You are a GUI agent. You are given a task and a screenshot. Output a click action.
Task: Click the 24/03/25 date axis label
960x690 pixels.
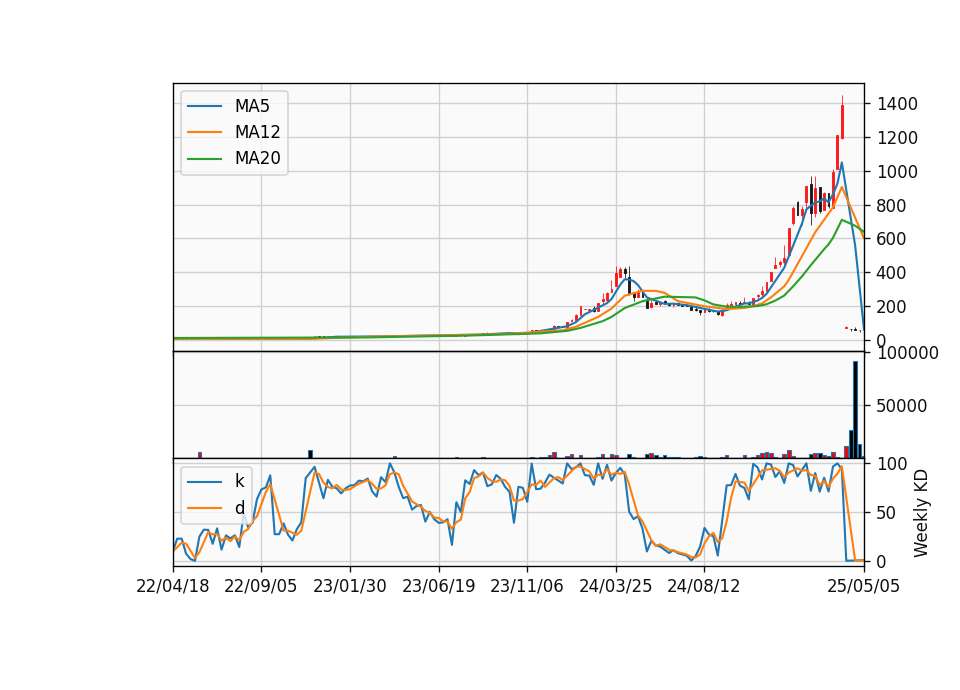pyautogui.click(x=615, y=586)
